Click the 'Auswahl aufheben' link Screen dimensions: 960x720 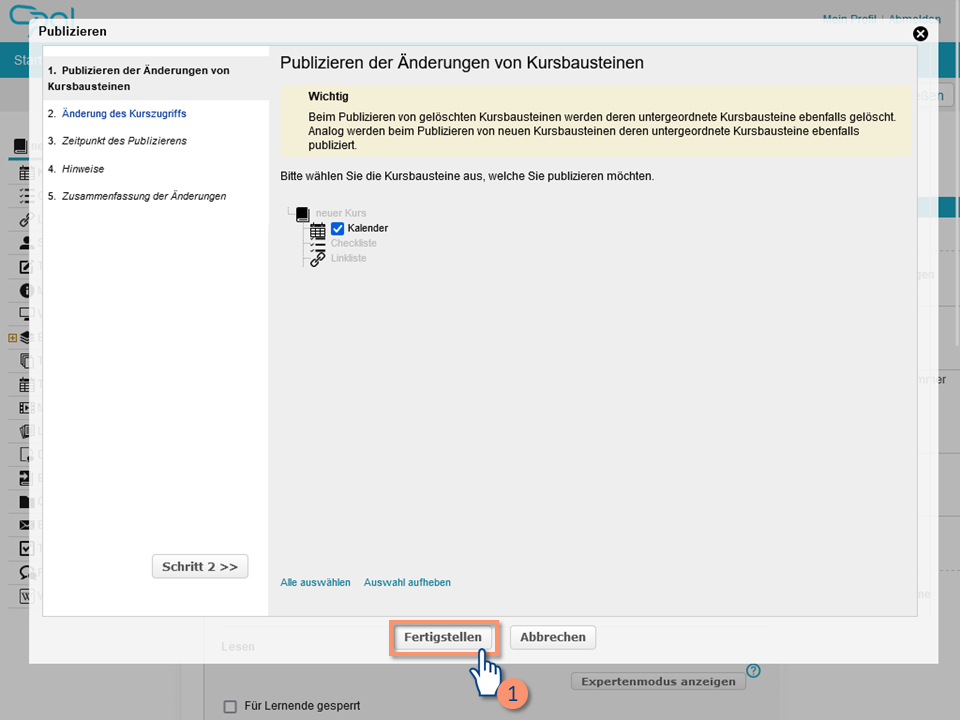tap(407, 582)
